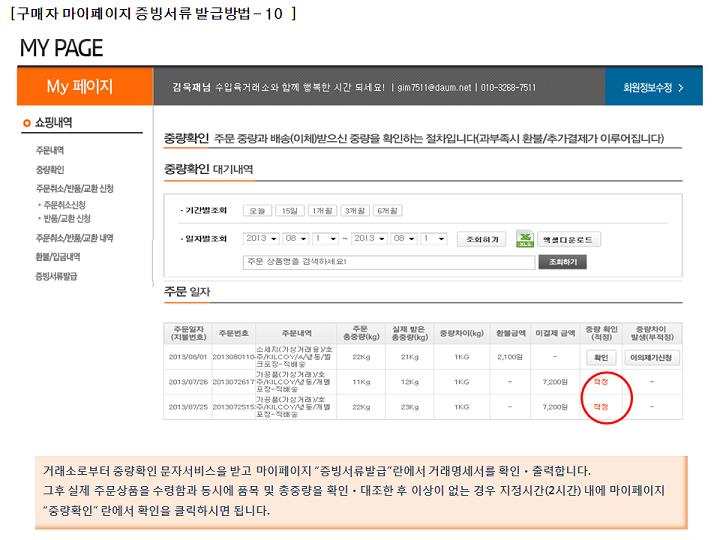The width and height of the screenshot is (720, 540).
Task: Click 확인 button in first order row
Action: (600, 357)
